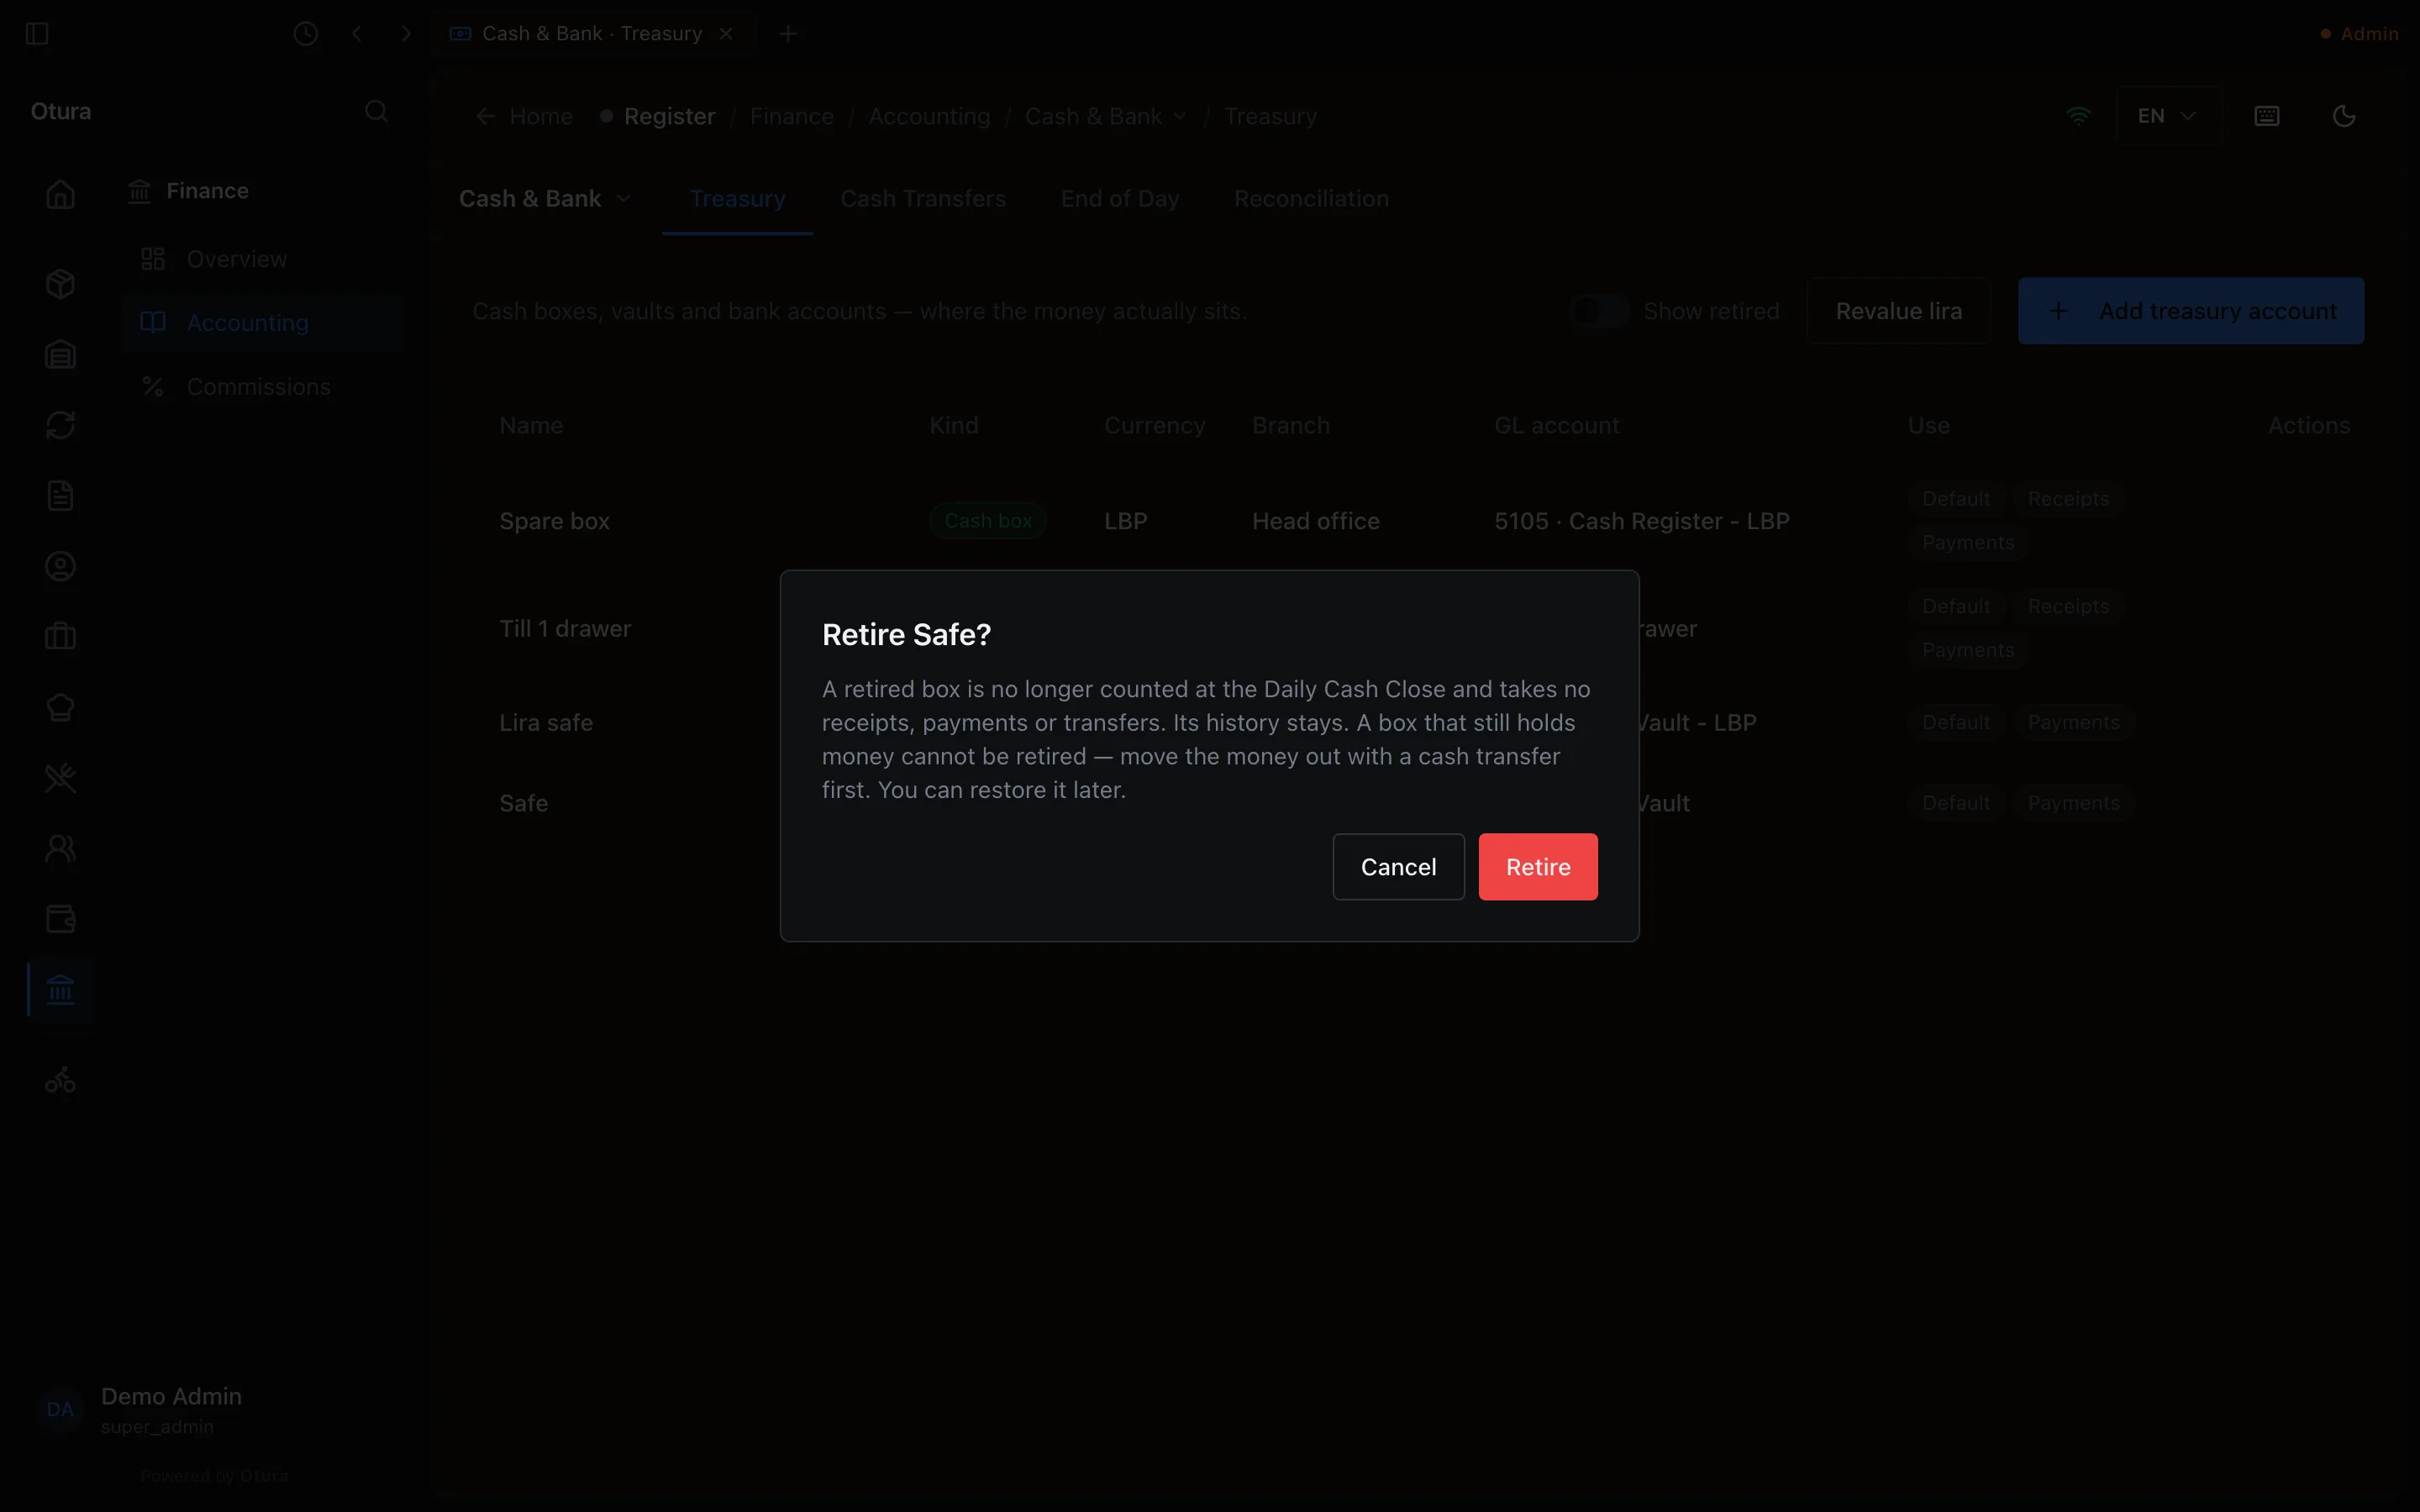Open the home icon in sidebar

(x=60, y=194)
